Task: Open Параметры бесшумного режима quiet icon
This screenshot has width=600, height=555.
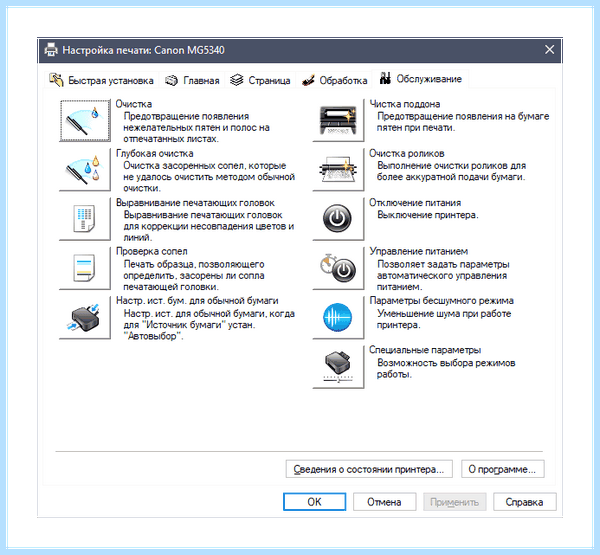Action: [338, 318]
